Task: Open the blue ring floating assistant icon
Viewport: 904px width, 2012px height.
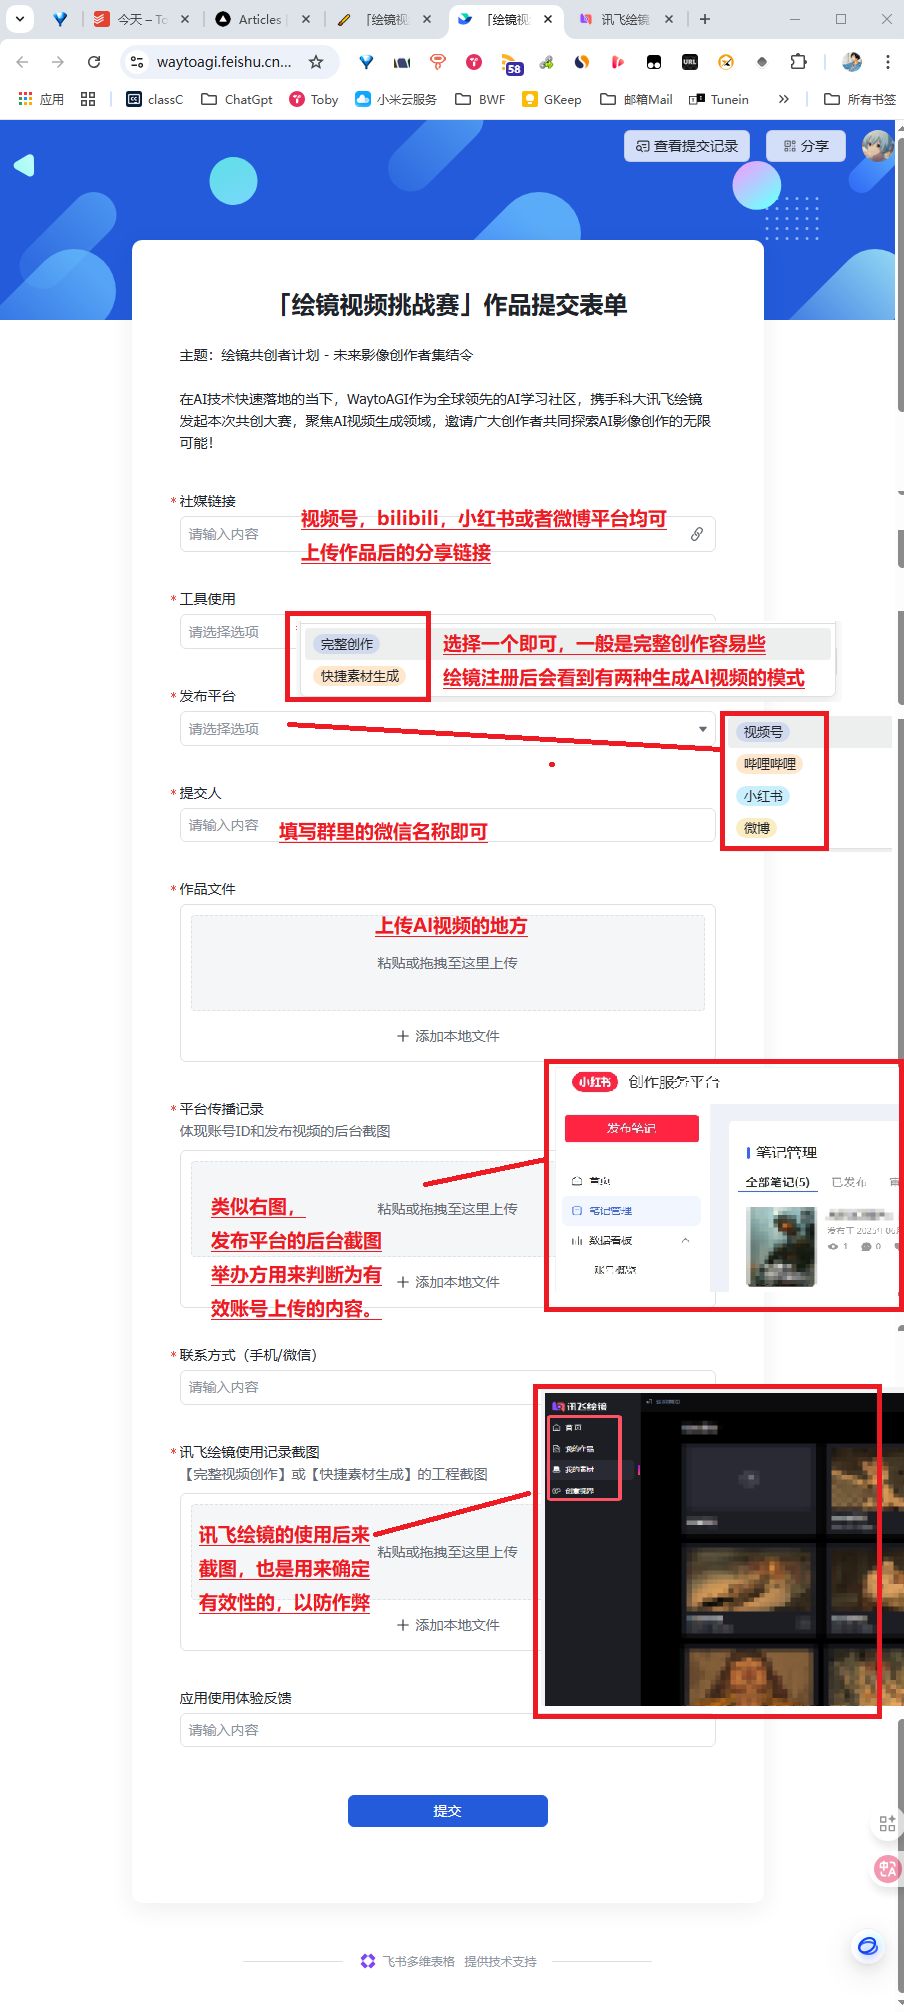Action: point(868,1946)
